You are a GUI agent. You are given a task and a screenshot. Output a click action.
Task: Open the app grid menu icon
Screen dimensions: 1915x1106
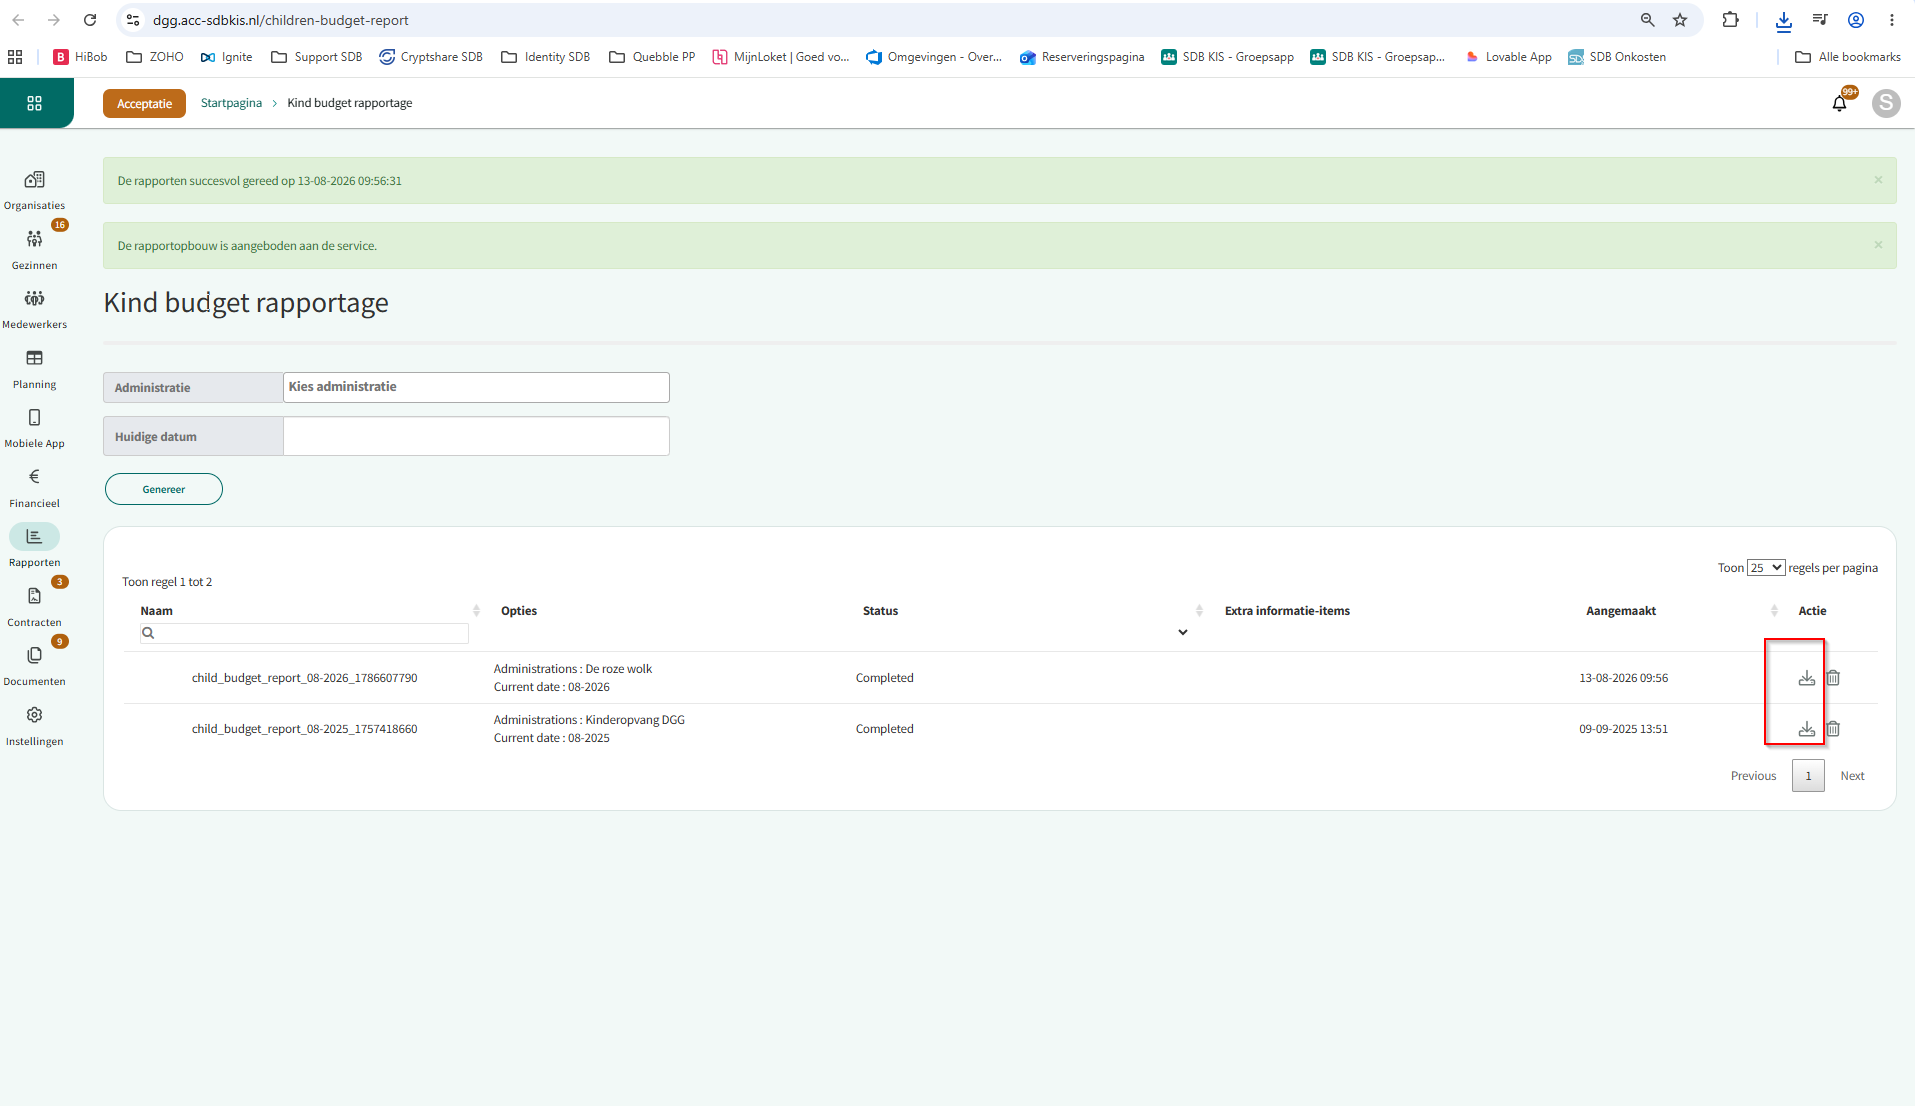click(34, 103)
